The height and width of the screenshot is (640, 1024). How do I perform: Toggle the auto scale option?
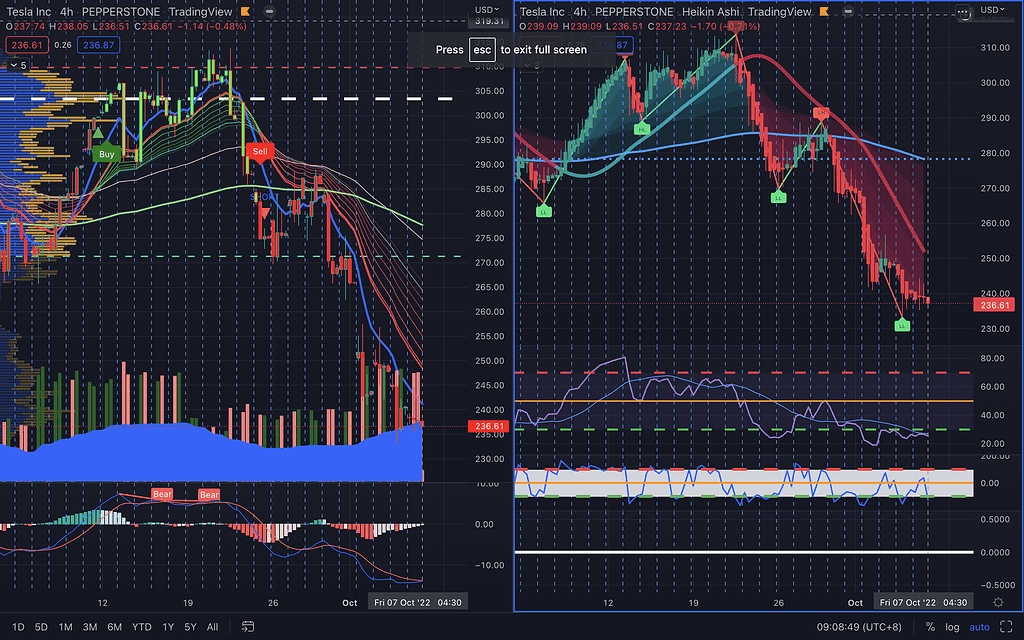tap(979, 626)
